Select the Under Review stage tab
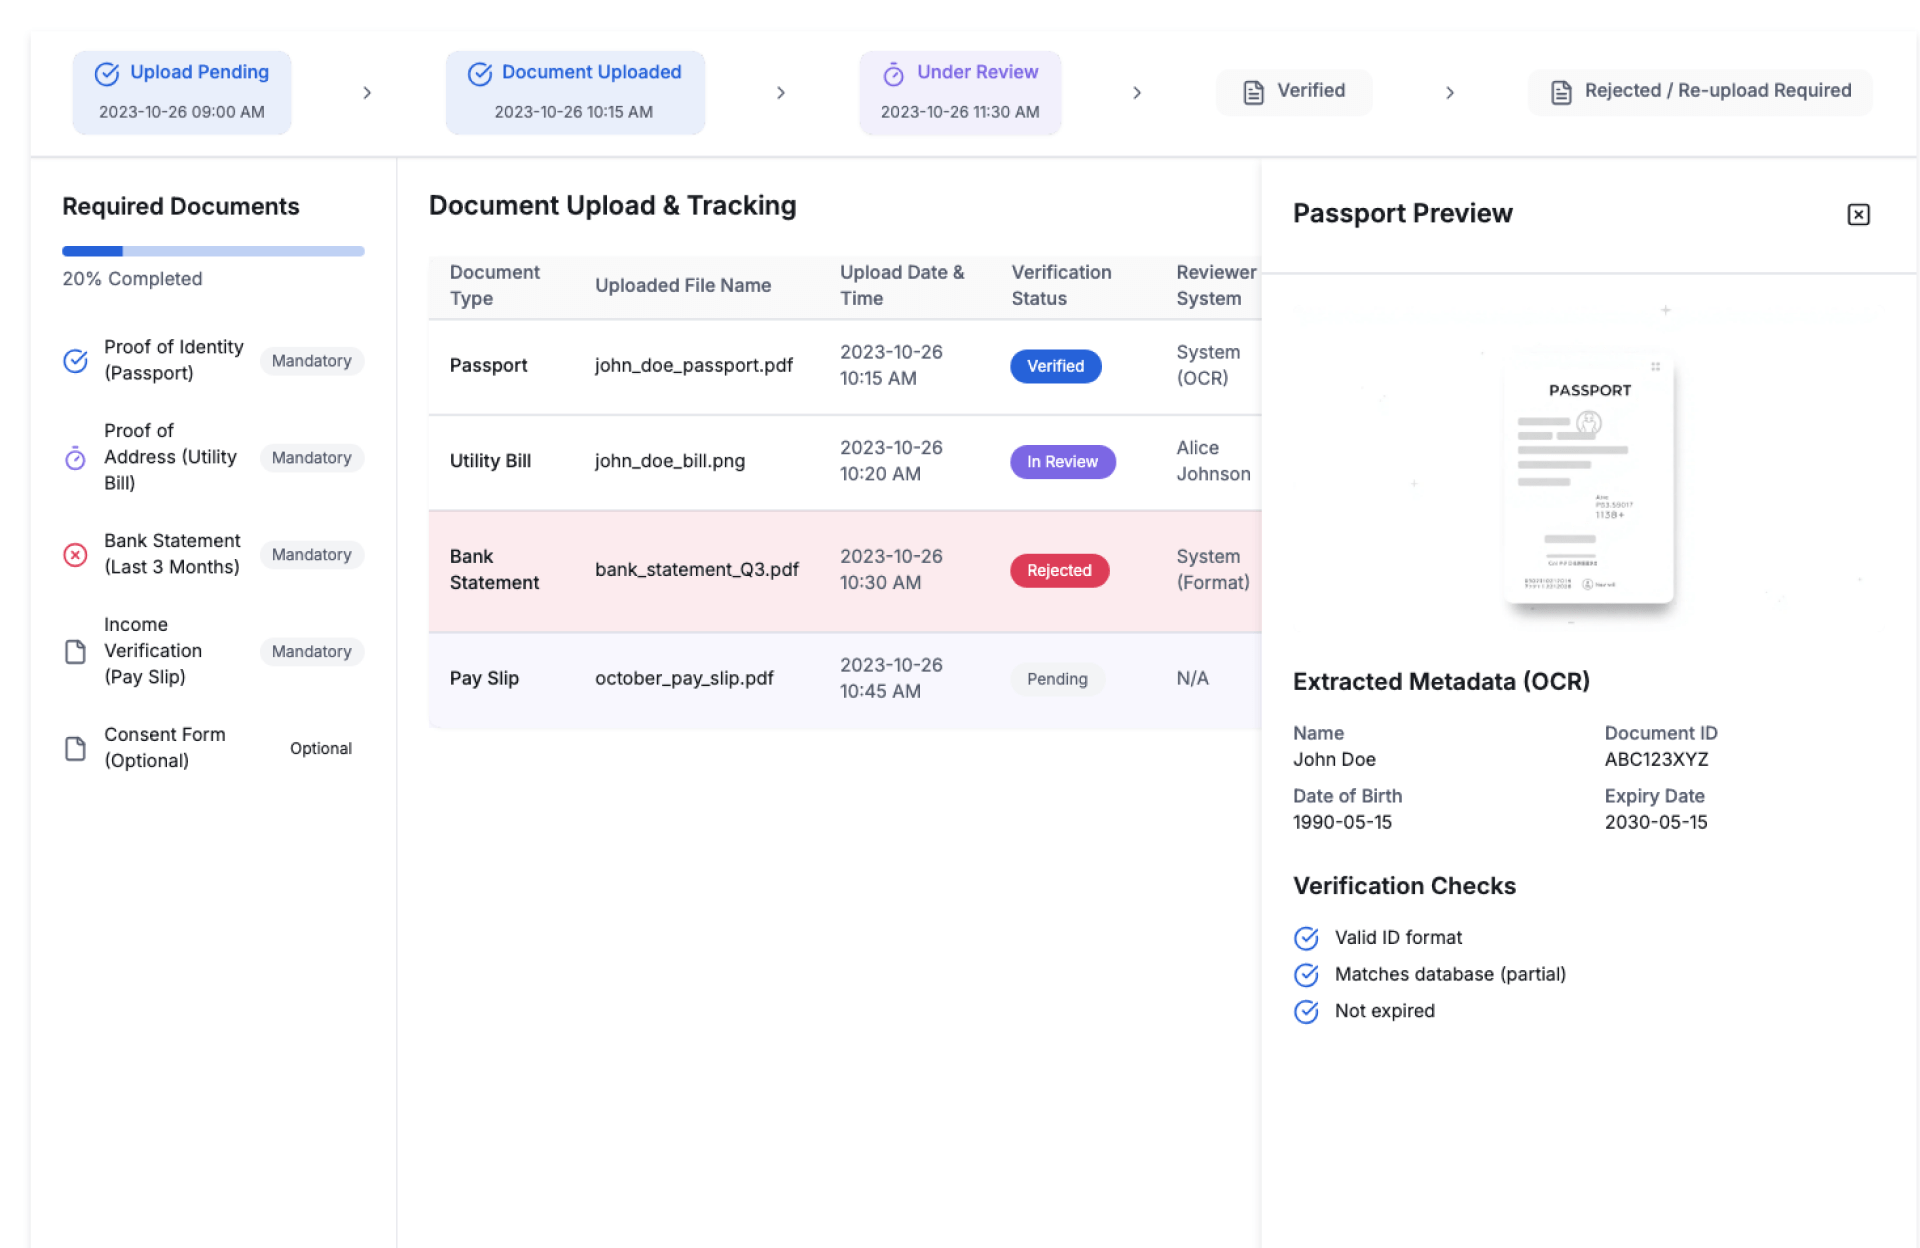 [960, 92]
